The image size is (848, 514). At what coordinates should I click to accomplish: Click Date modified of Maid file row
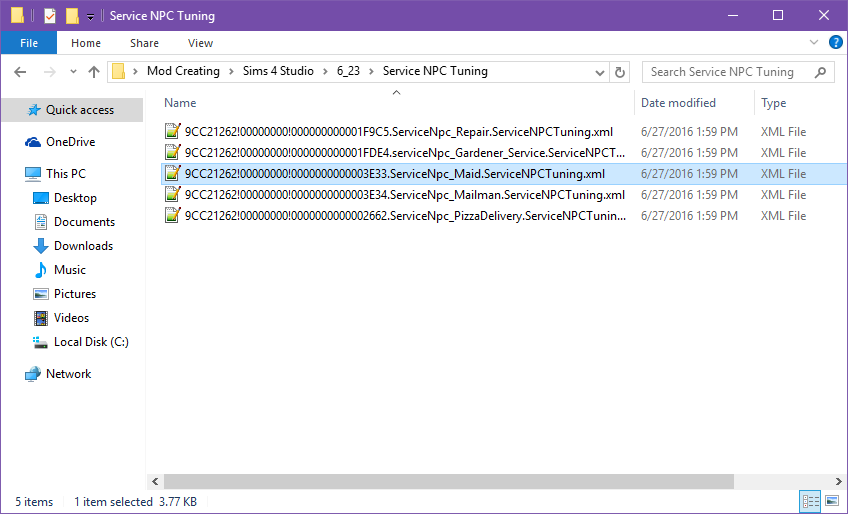coord(689,174)
